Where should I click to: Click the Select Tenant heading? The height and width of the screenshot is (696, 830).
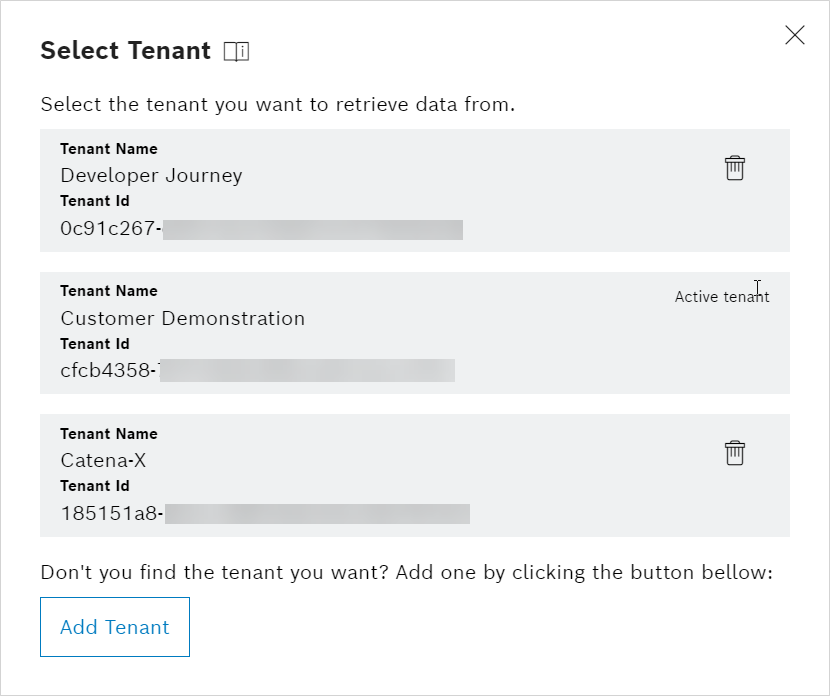coord(125,51)
